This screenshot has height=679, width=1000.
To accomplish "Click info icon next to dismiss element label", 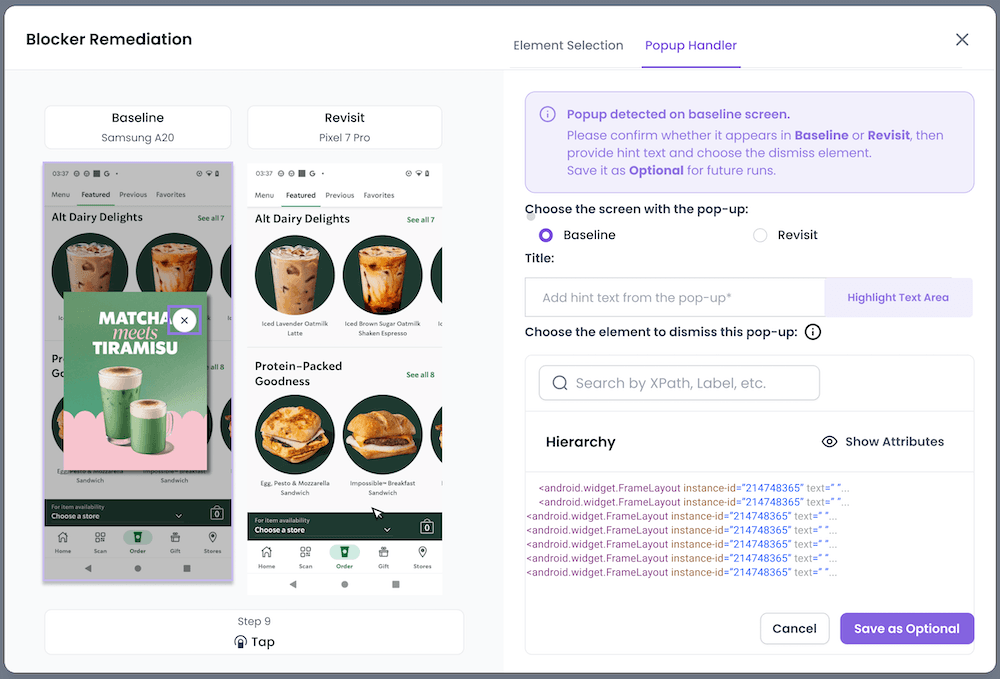I will (812, 332).
